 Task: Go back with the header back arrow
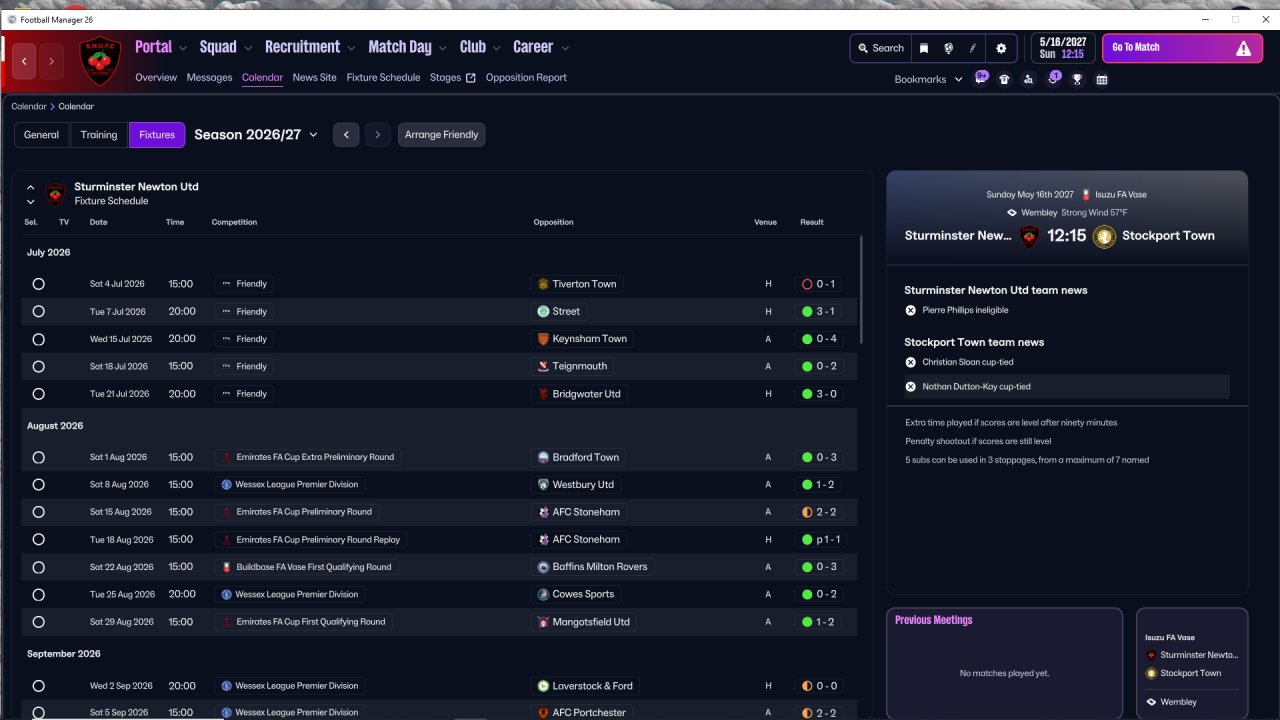(25, 61)
